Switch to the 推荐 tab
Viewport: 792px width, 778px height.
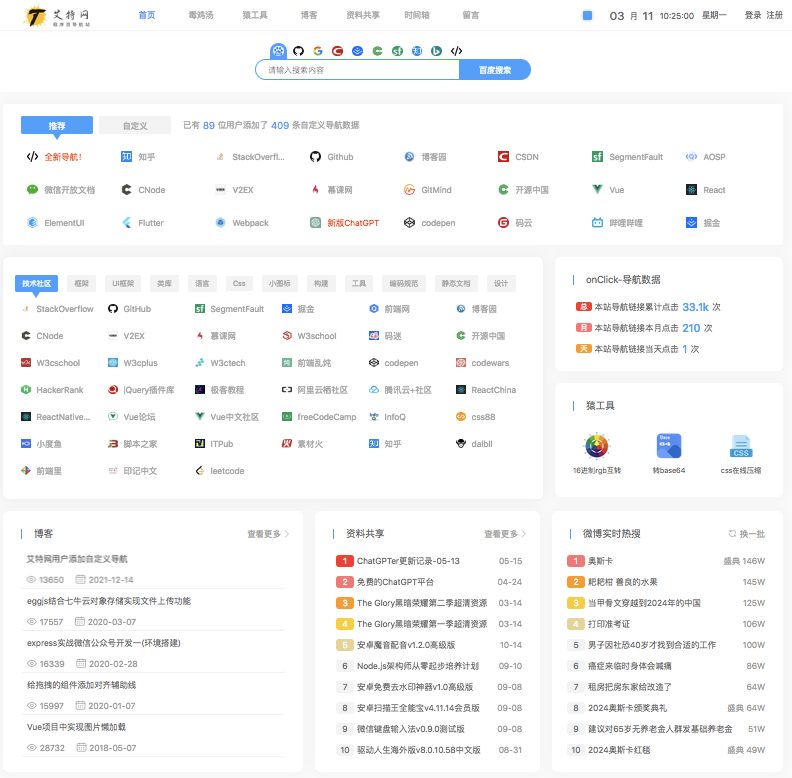click(57, 125)
